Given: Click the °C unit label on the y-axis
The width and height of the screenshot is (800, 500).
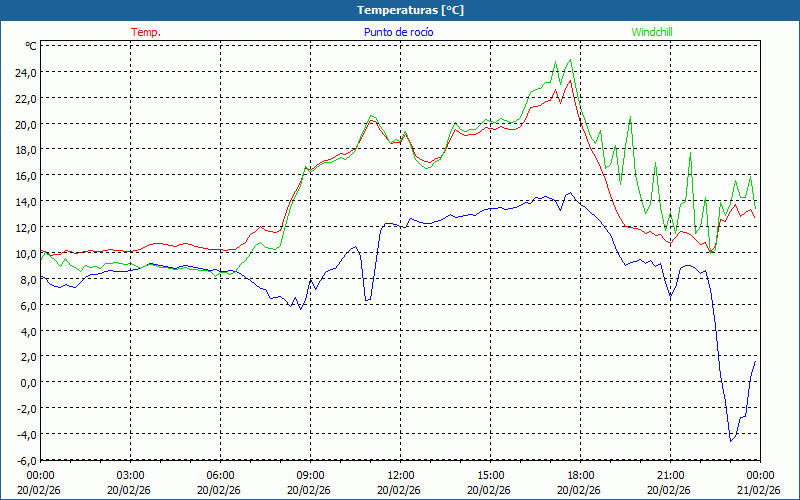Looking at the screenshot, I should [31, 46].
